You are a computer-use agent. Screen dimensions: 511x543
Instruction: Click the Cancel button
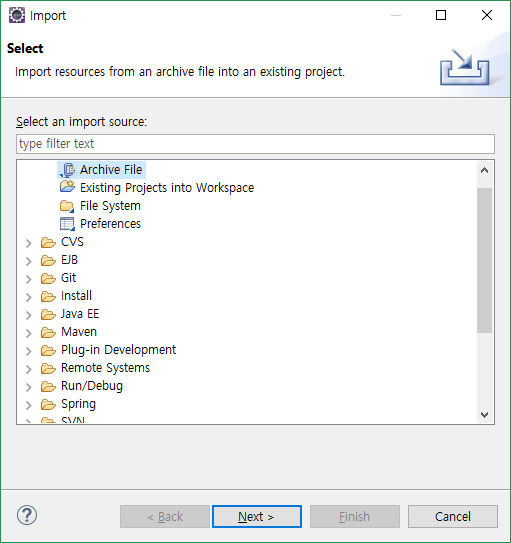(452, 516)
